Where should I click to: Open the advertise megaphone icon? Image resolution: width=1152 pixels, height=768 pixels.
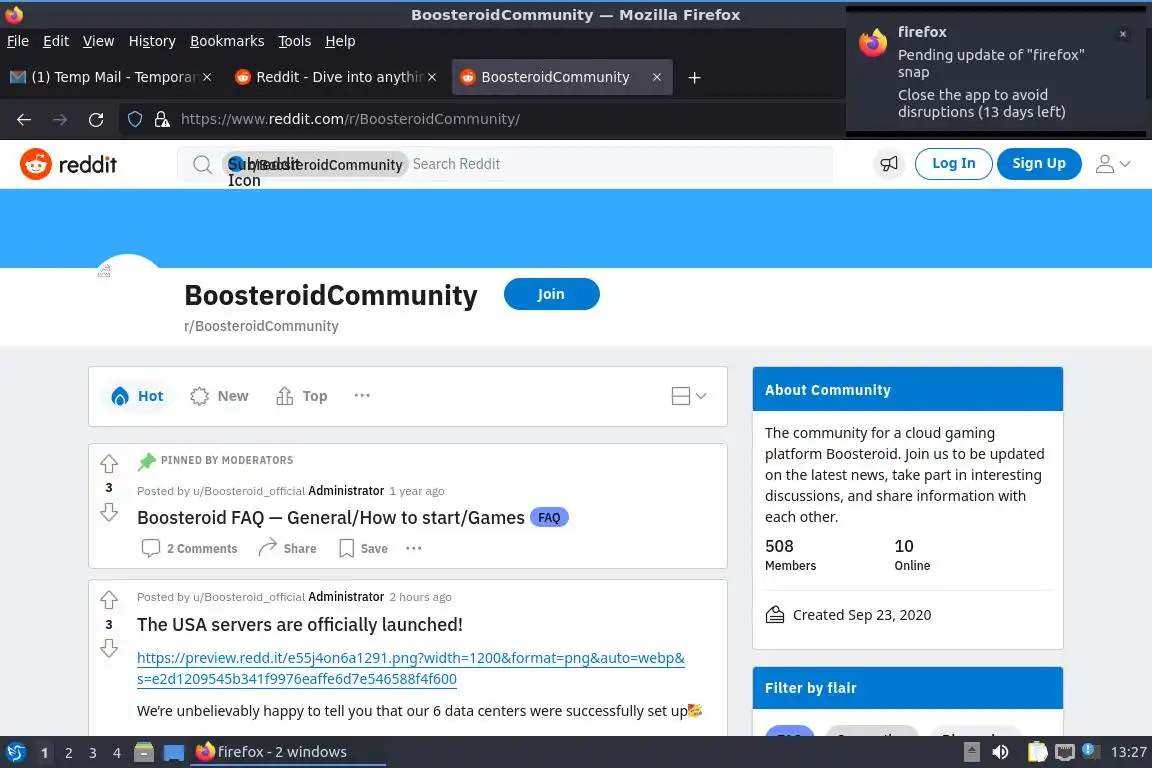889,163
